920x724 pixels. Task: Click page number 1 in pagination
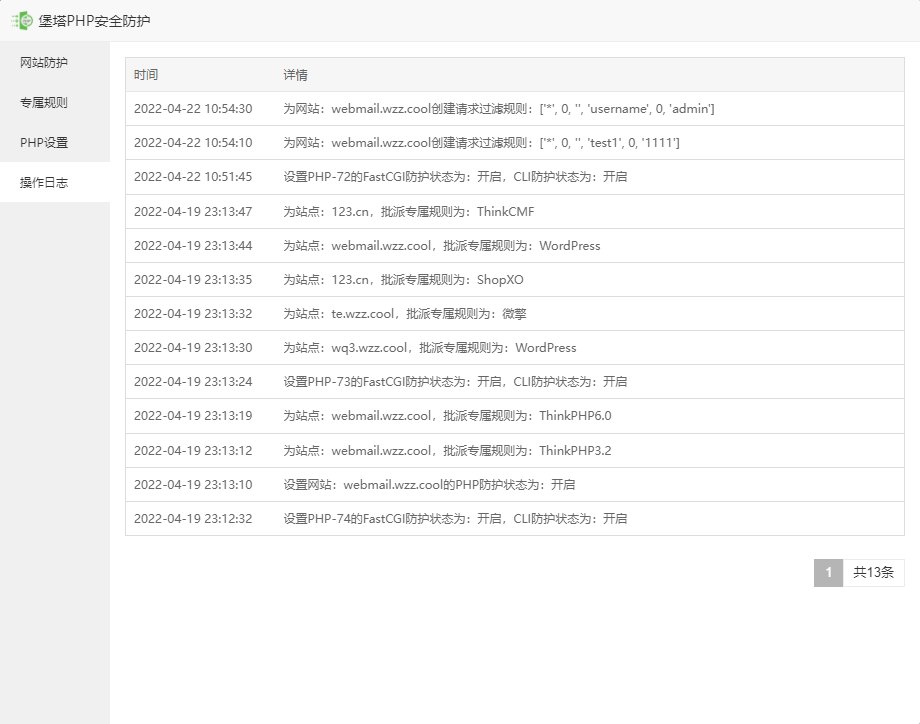[x=828, y=572]
